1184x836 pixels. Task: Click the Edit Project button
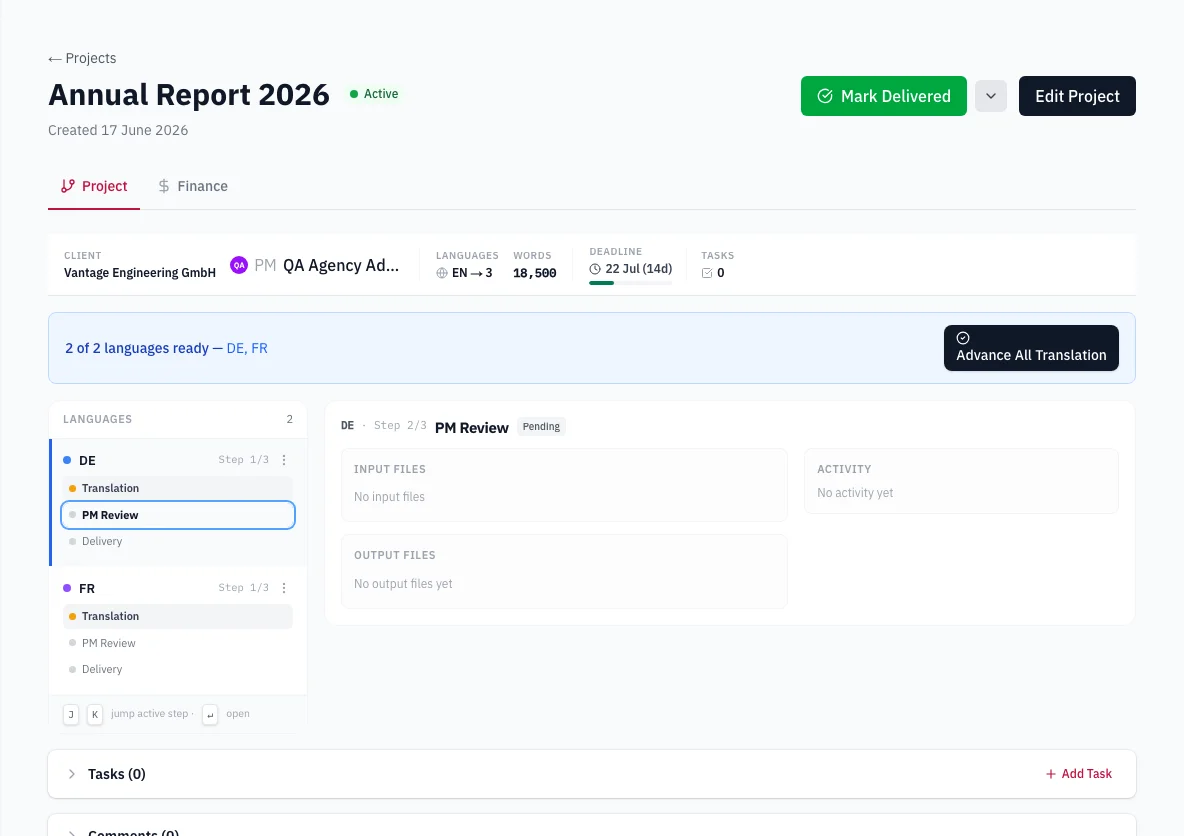(1077, 96)
